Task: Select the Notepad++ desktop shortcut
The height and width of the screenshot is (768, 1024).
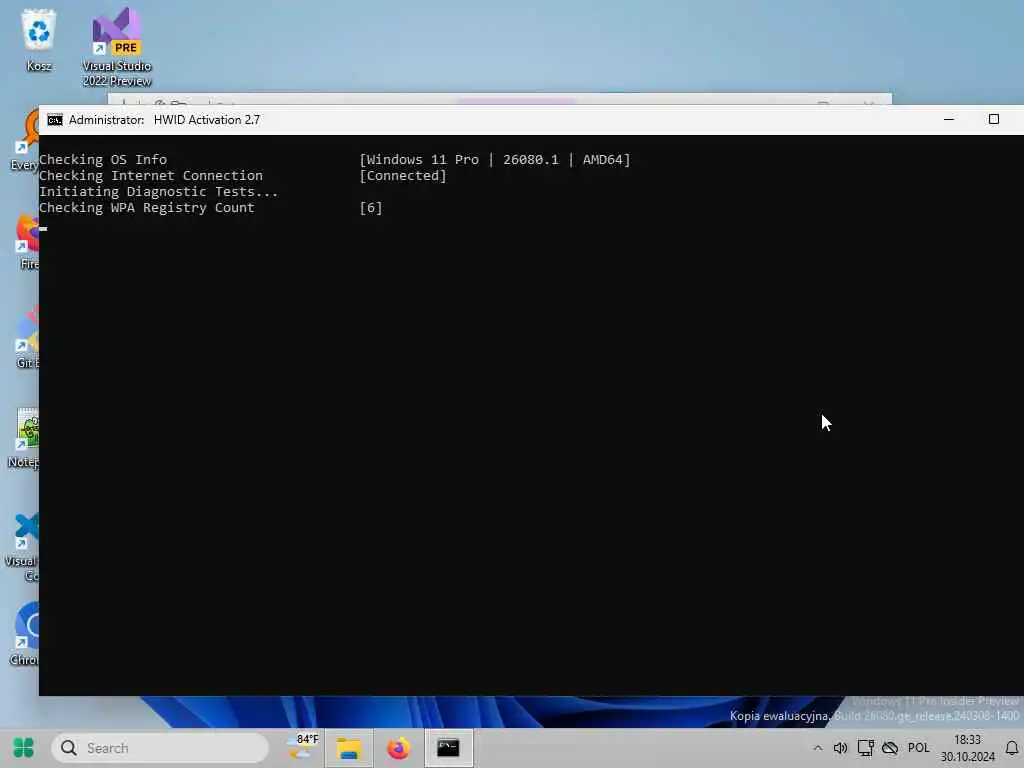Action: [x=25, y=439]
